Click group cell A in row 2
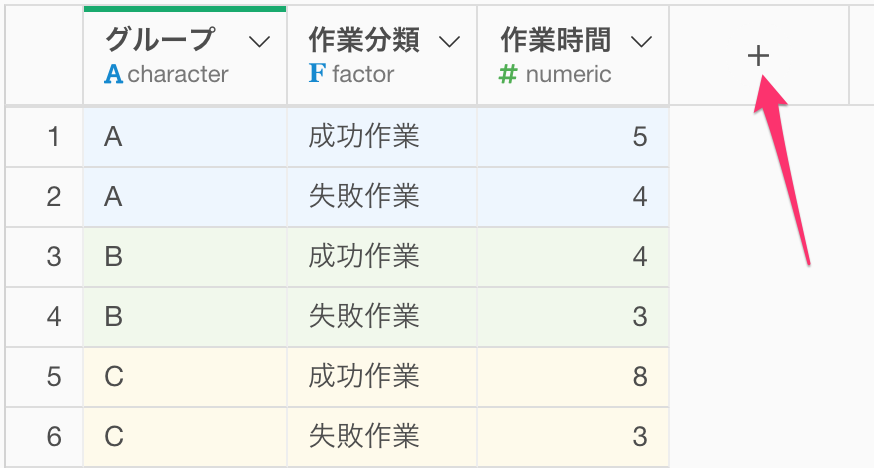 (x=185, y=197)
